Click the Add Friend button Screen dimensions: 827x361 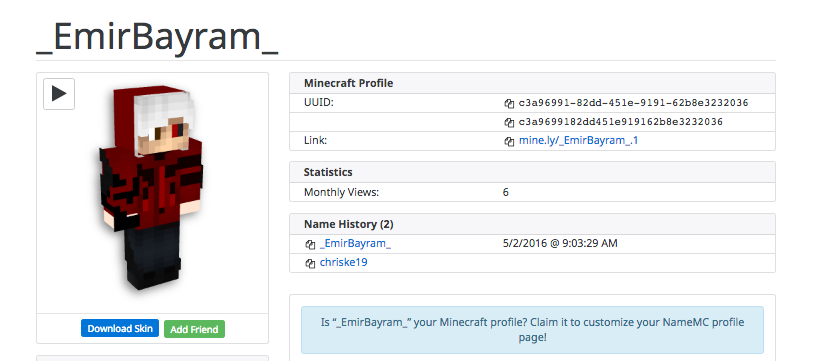coord(194,329)
